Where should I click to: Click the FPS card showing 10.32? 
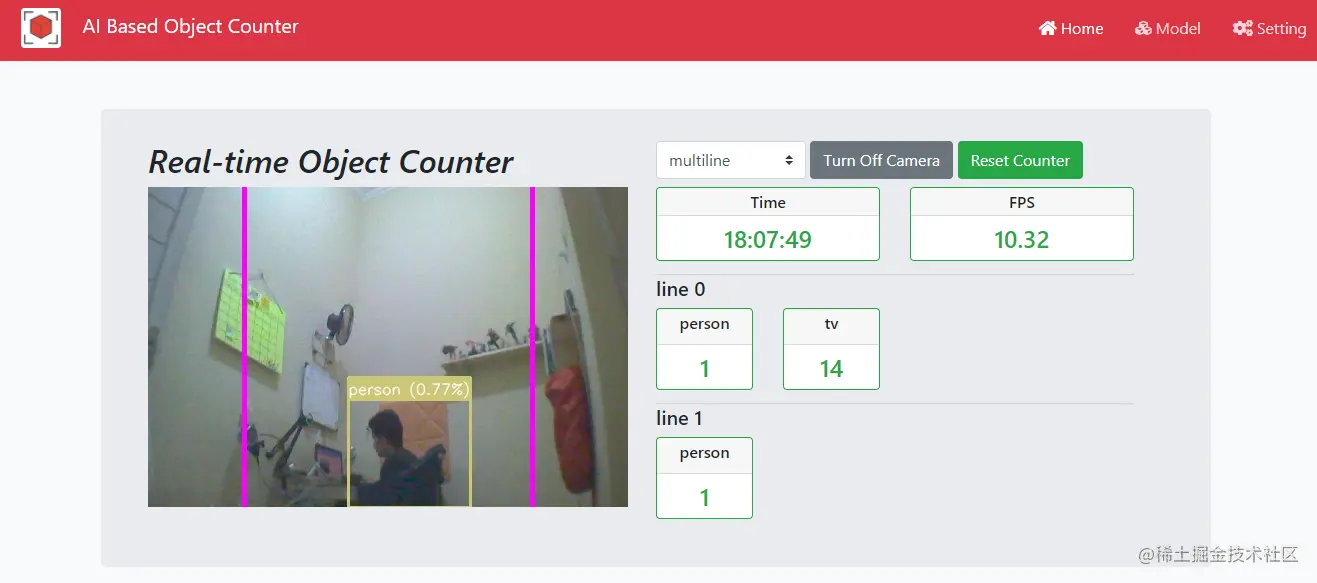(x=1022, y=224)
